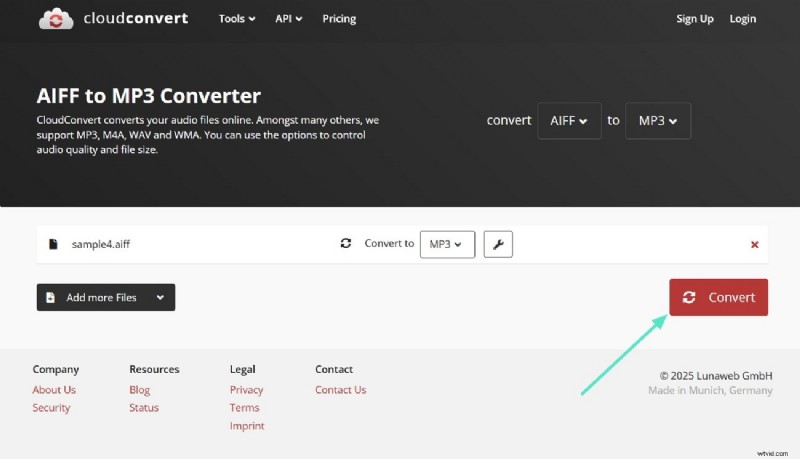
Task: Open the Terms link
Action: 244,407
